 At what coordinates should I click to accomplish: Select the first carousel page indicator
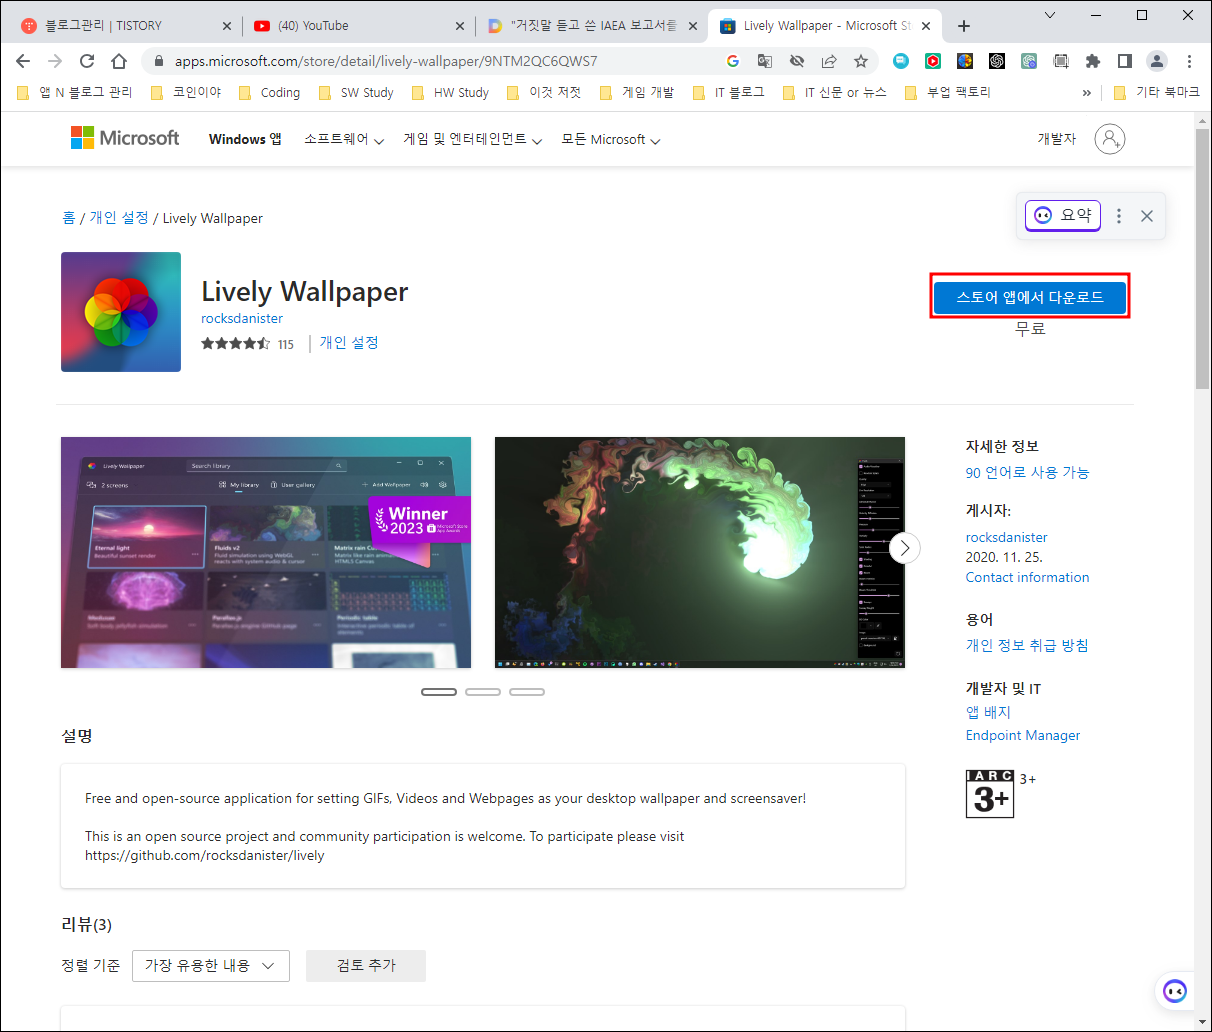(x=439, y=692)
